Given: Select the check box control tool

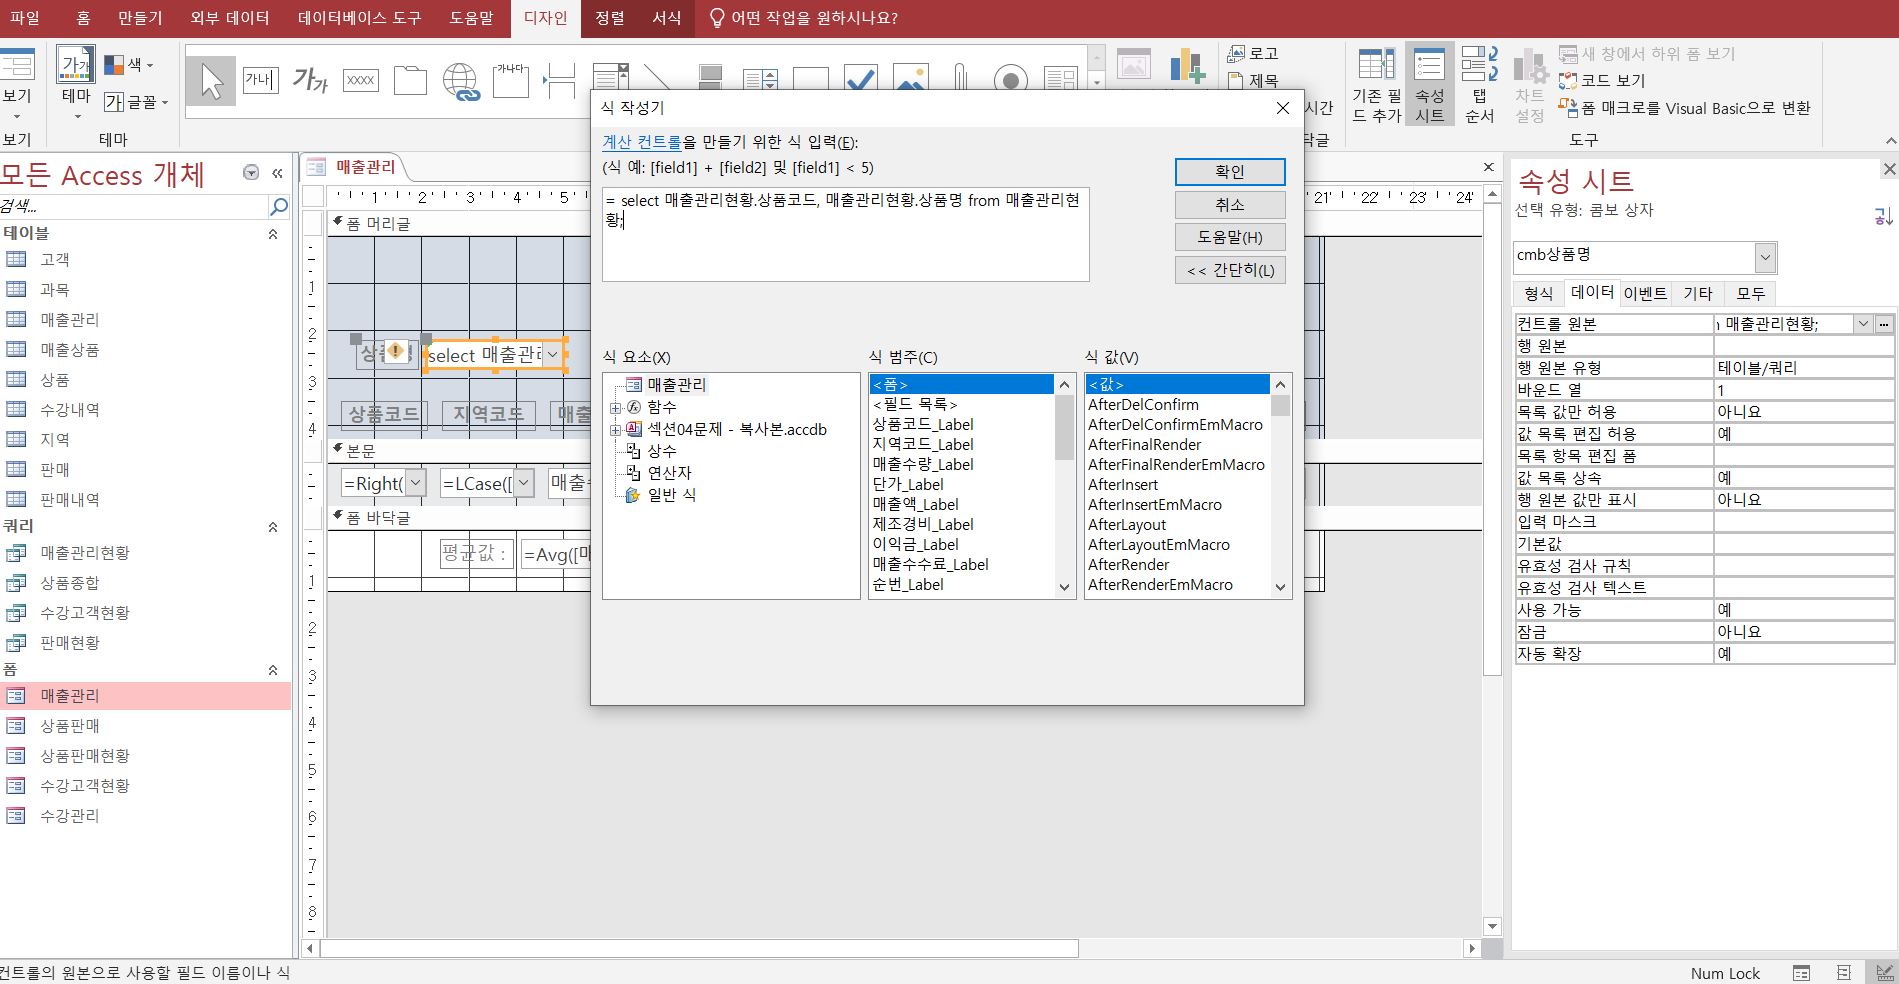Looking at the screenshot, I should 860,79.
